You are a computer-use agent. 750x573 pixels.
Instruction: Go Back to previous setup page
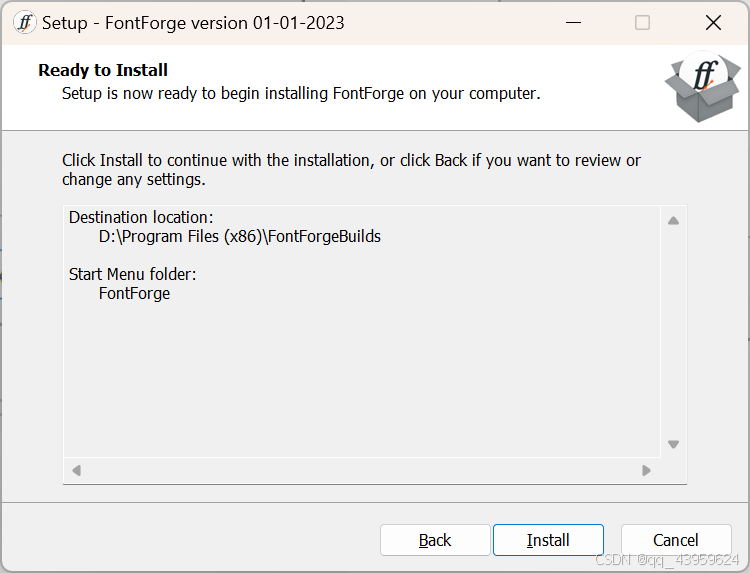[x=435, y=540]
